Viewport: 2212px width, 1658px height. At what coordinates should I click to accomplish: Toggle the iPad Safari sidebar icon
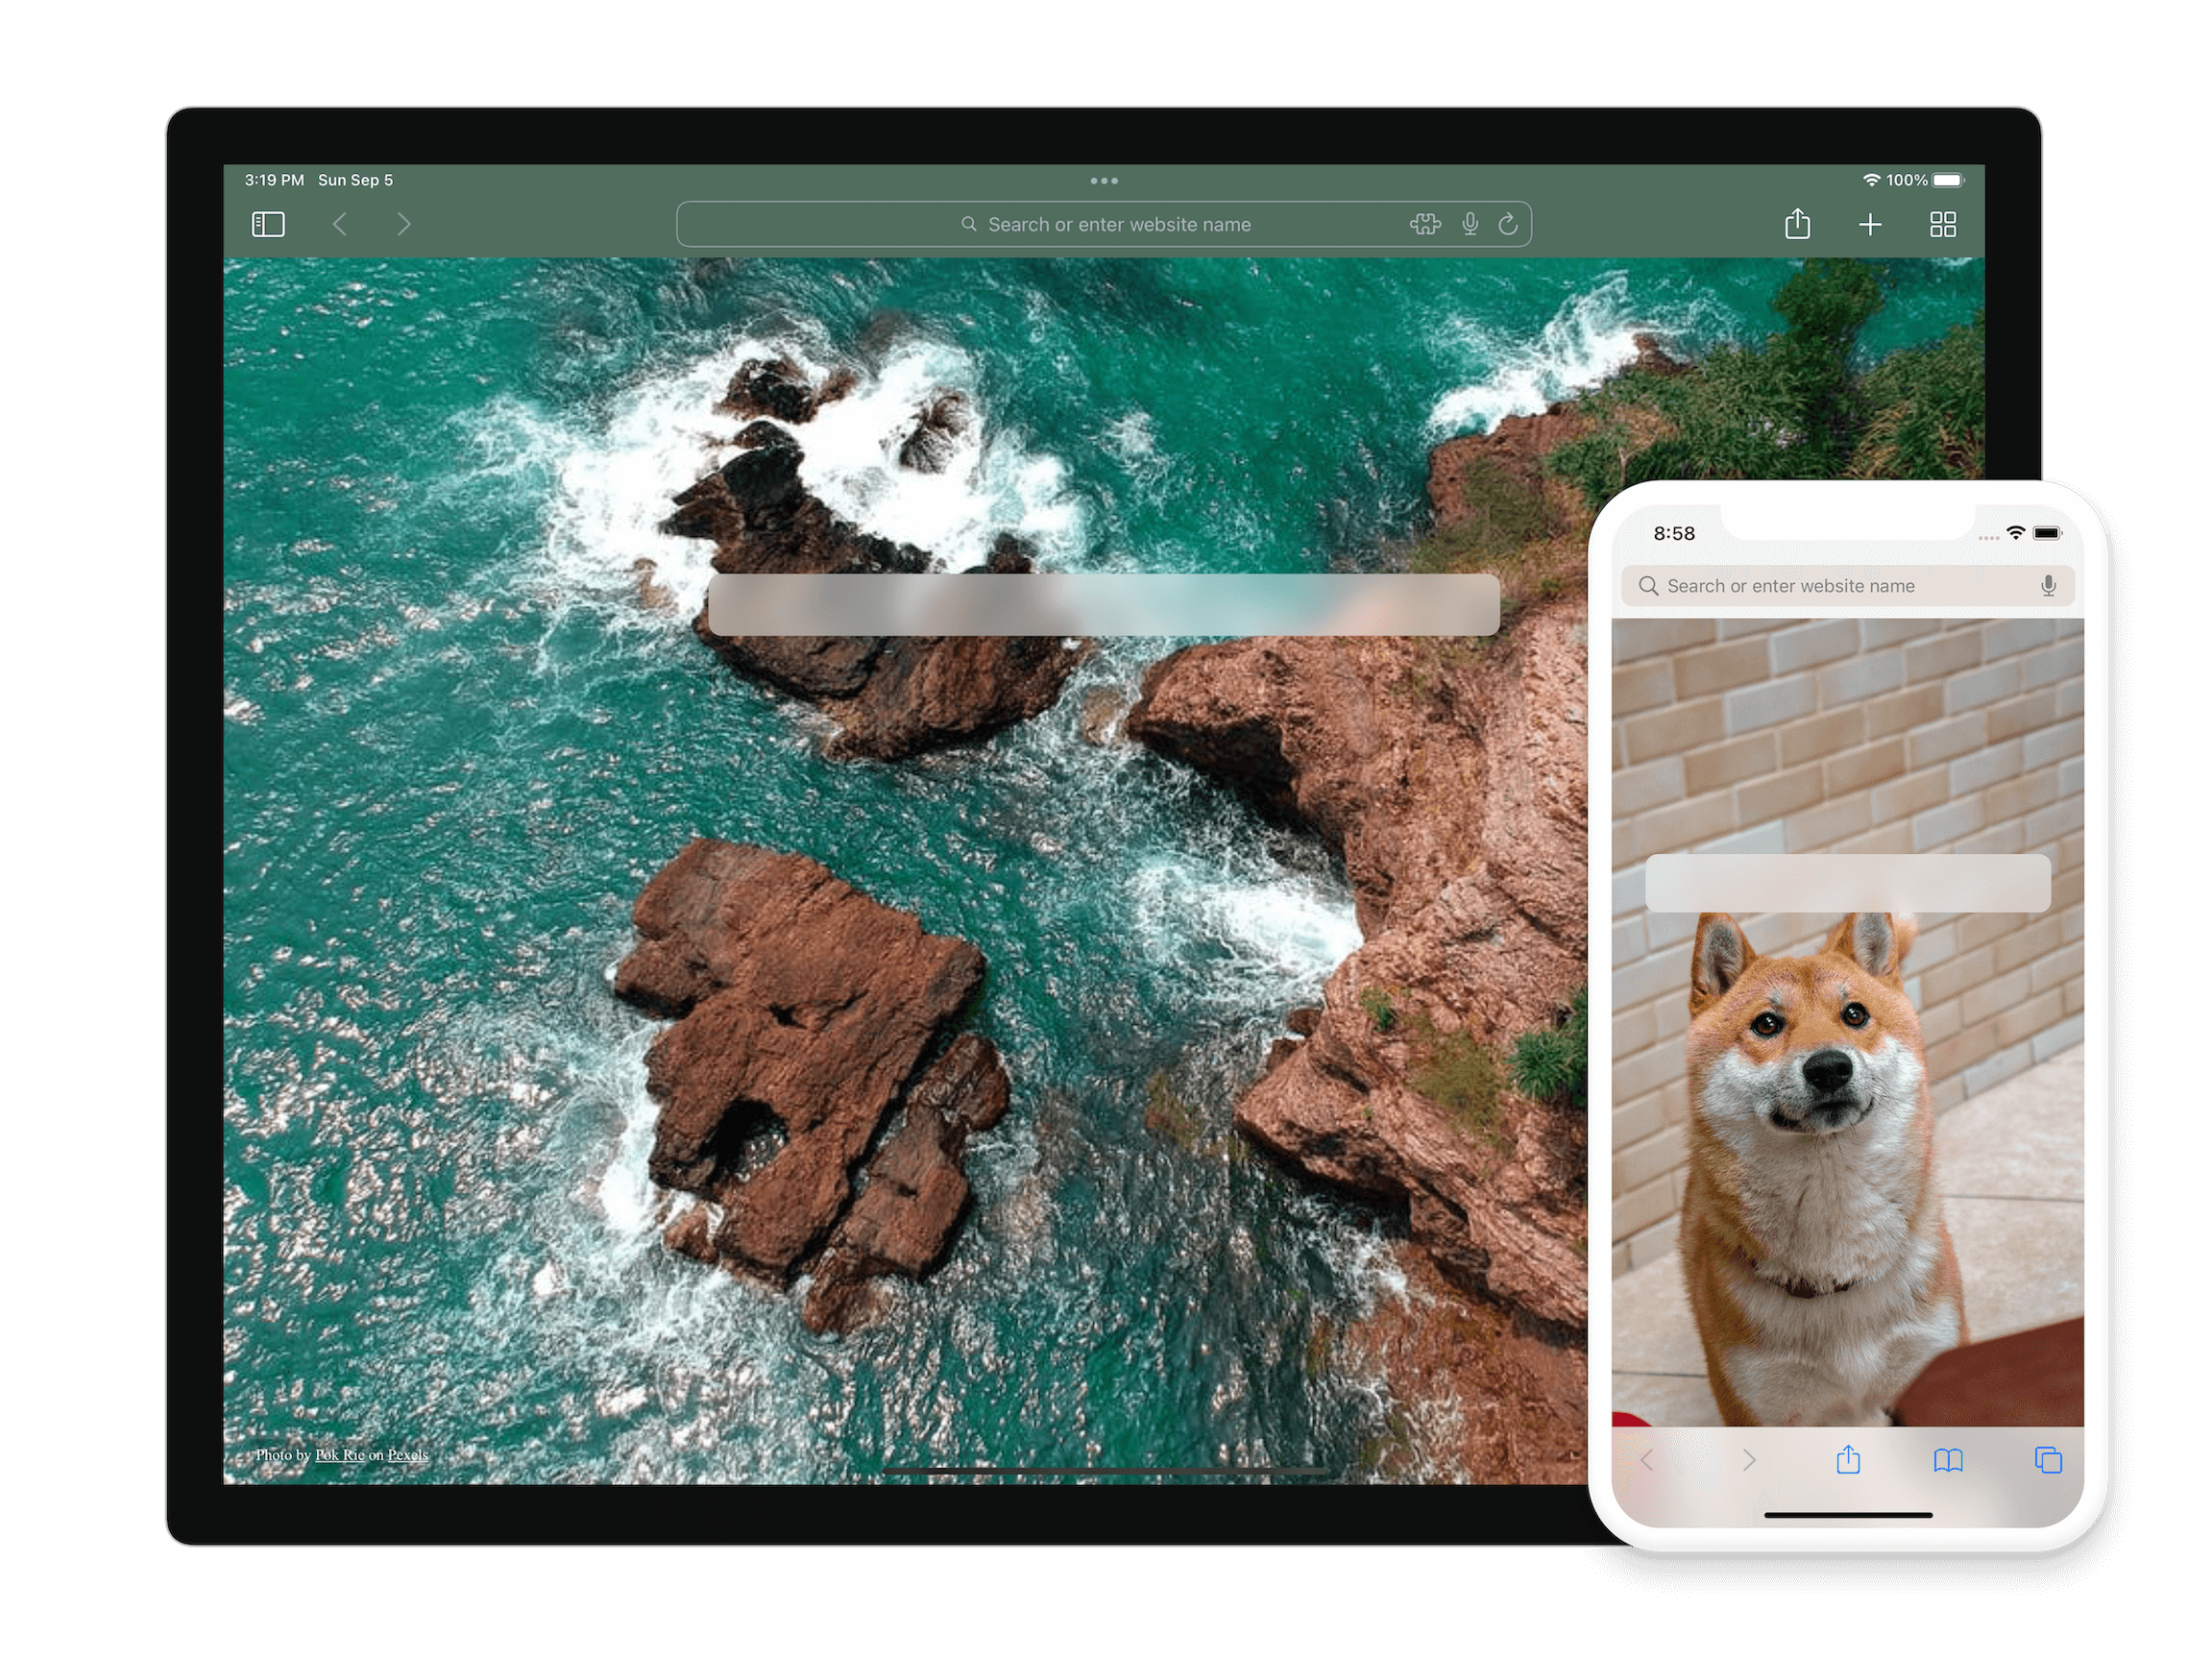(268, 224)
